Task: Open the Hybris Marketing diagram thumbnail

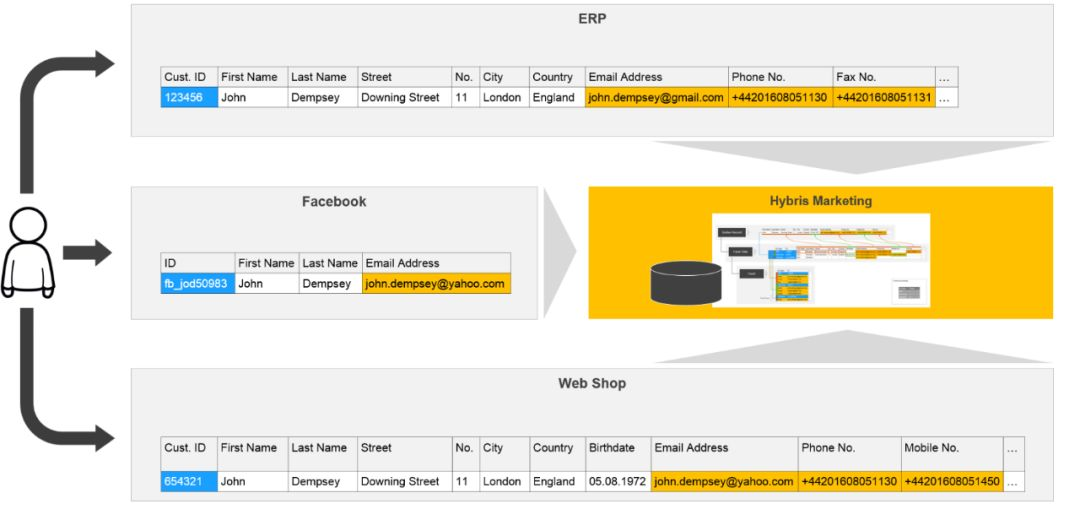Action: click(821, 260)
